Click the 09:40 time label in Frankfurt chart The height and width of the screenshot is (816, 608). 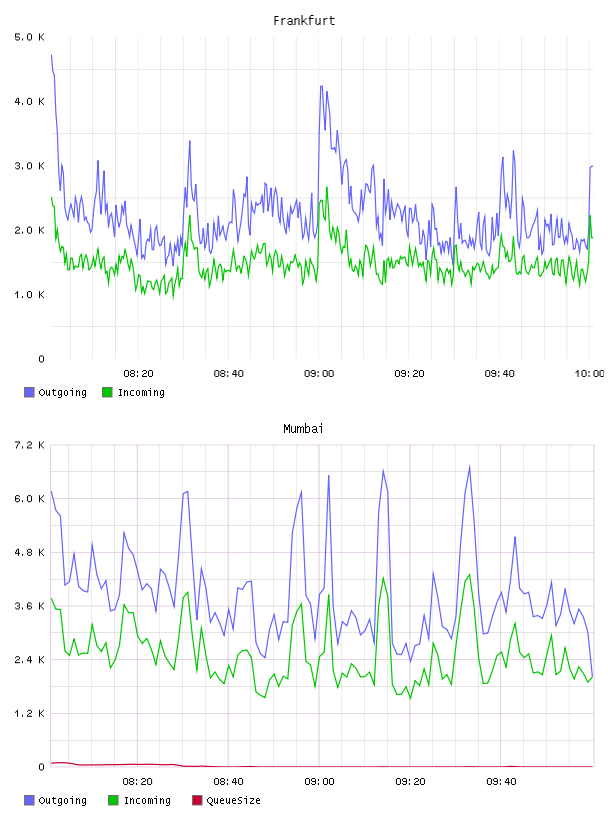(x=499, y=374)
